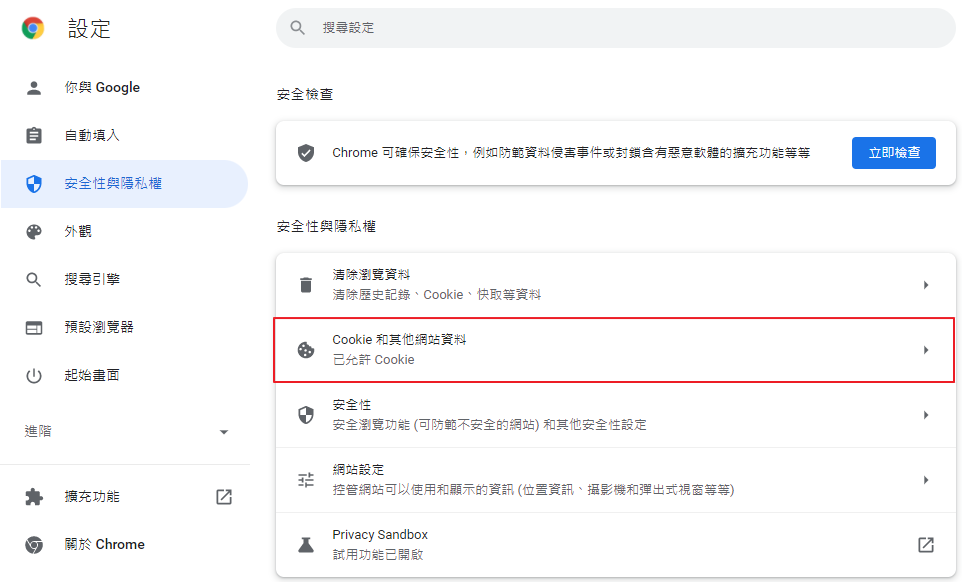This screenshot has width=962, height=582.
Task: Click the text 清除歷史記錄、Cookie、快取等資料
Action: point(437,295)
